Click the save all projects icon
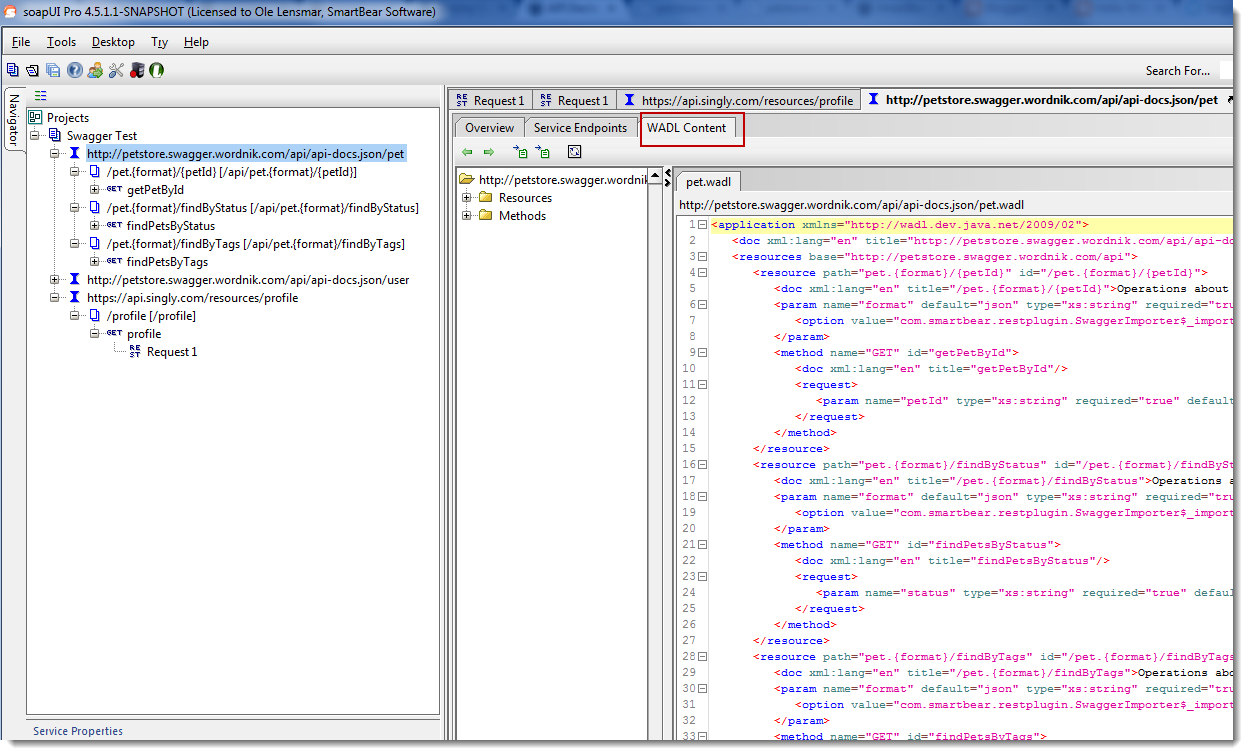 53,70
